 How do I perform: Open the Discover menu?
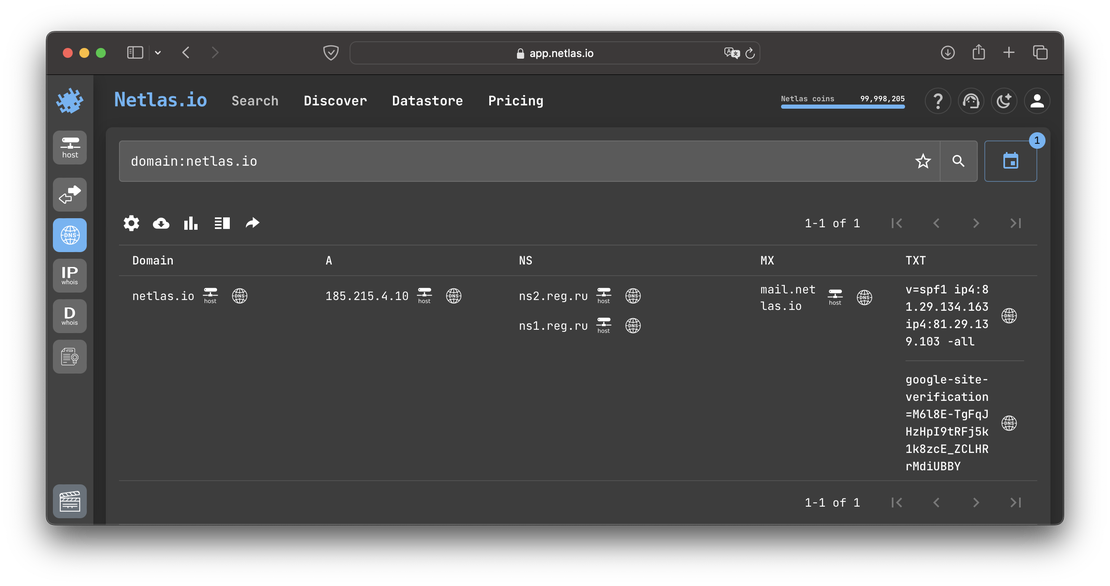(x=335, y=101)
